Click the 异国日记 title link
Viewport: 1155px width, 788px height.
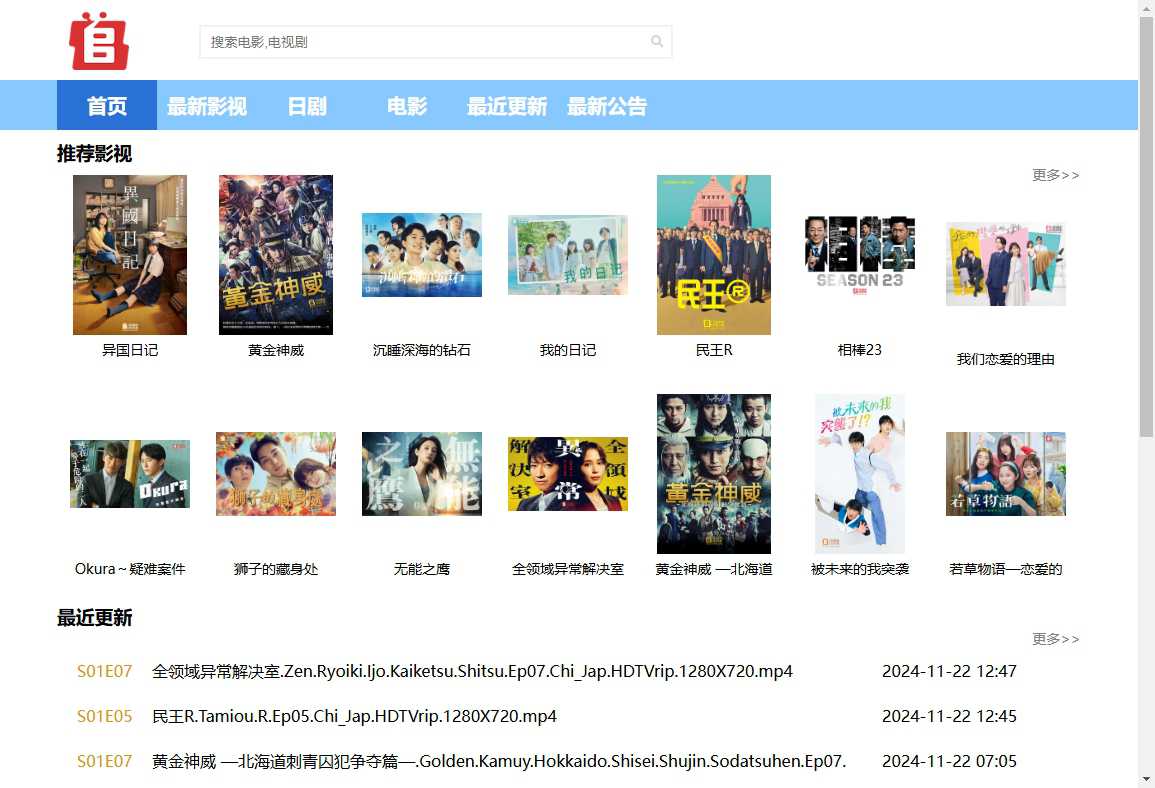click(130, 351)
